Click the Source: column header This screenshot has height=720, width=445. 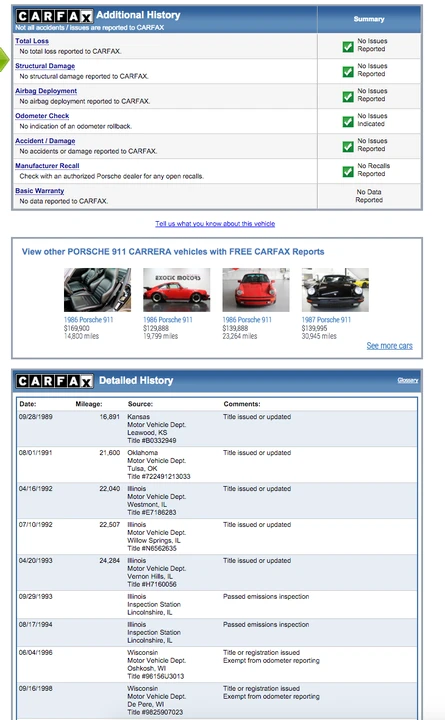click(140, 404)
